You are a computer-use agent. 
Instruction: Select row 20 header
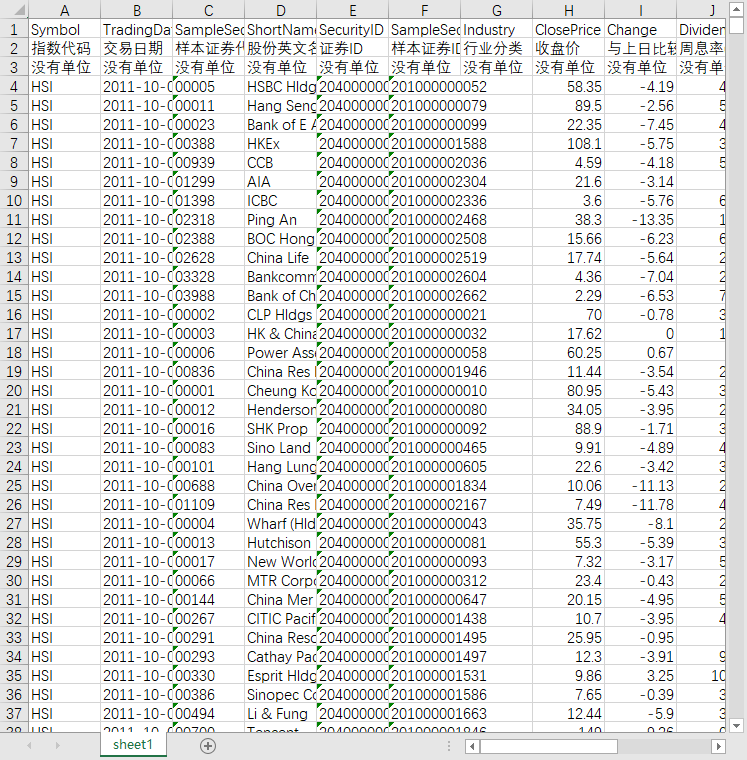tap(14, 391)
